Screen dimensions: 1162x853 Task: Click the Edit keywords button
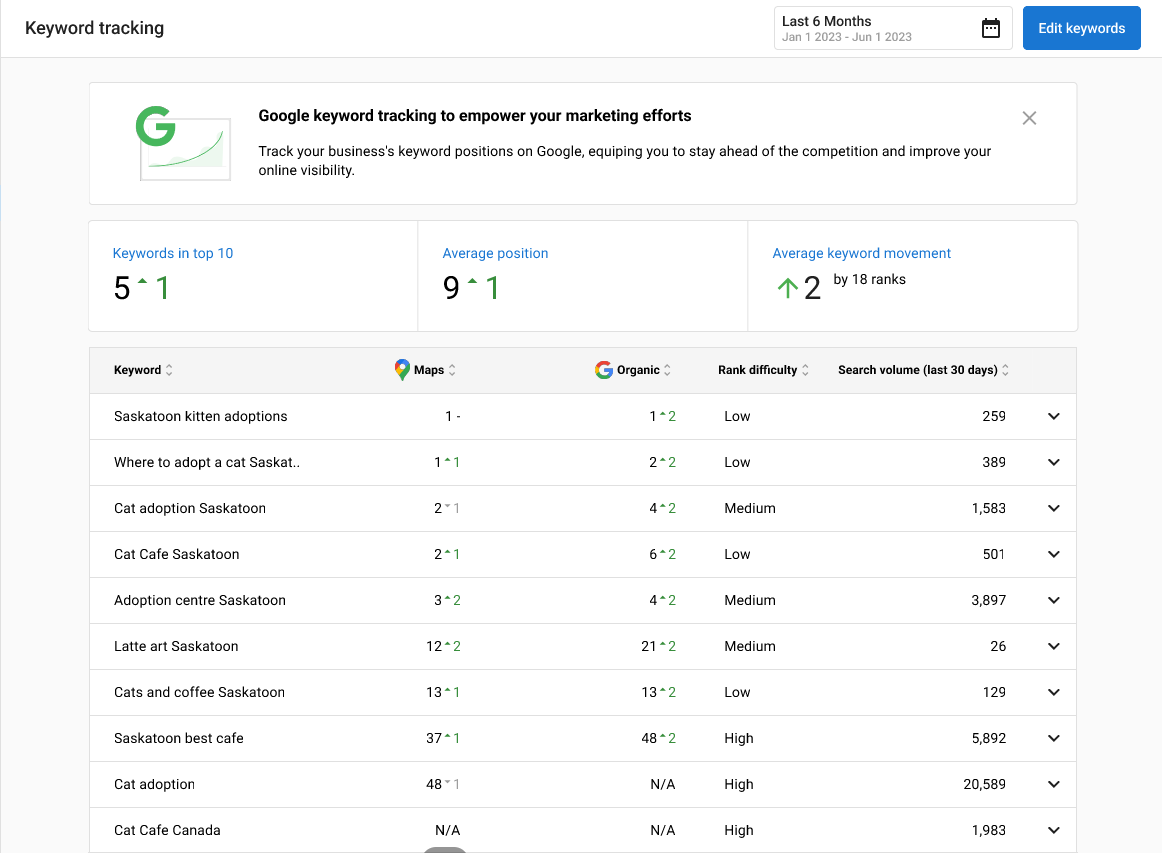pyautogui.click(x=1081, y=28)
